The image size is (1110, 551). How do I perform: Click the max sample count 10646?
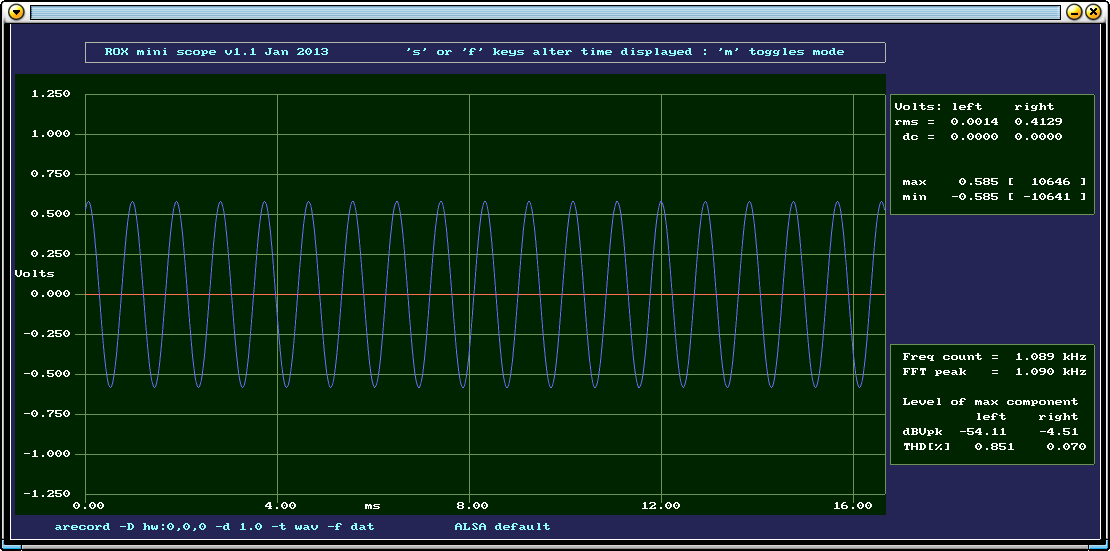coord(1050,182)
